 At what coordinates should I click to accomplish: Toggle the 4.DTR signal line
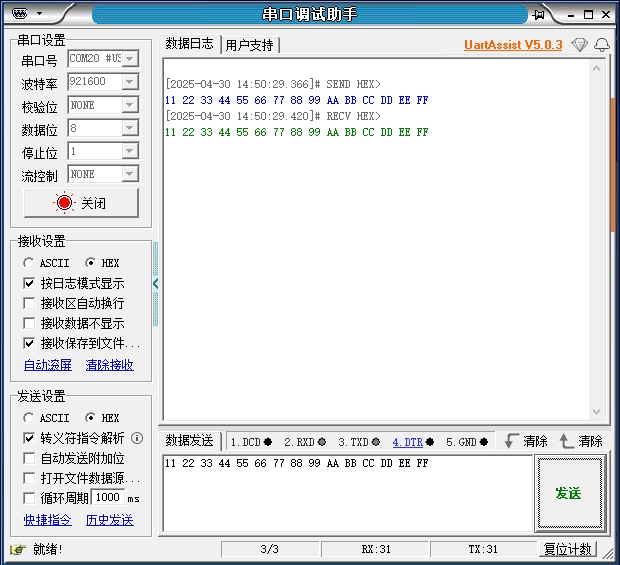pyautogui.click(x=413, y=442)
